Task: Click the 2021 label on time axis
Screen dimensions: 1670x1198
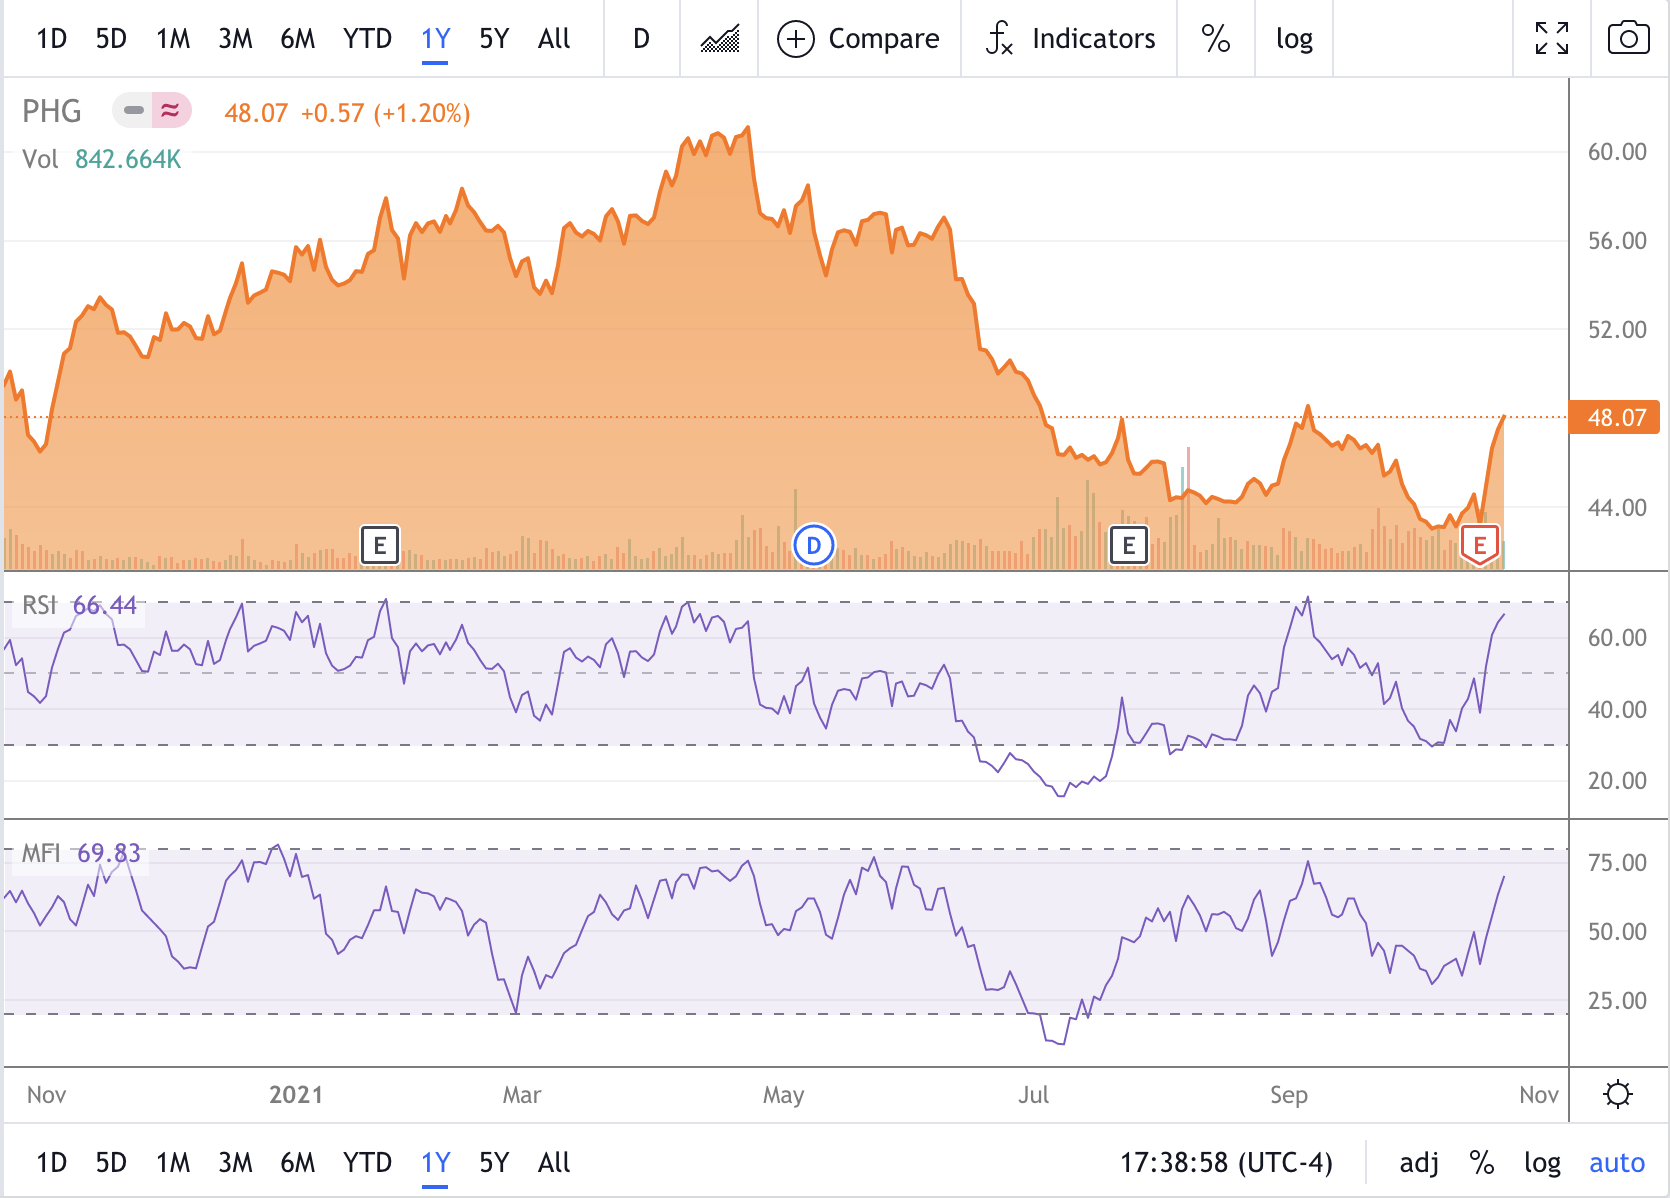Action: (296, 1095)
